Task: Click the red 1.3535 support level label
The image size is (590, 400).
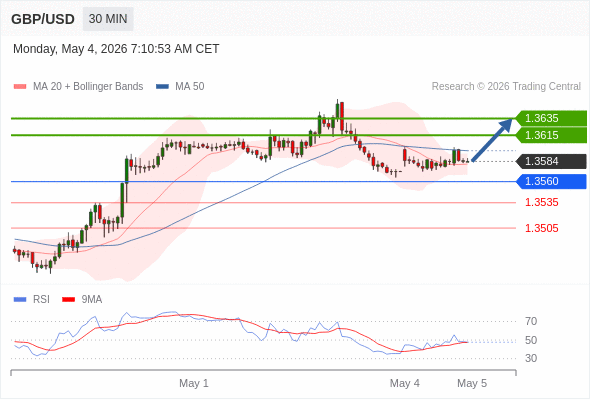Action: tap(541, 202)
